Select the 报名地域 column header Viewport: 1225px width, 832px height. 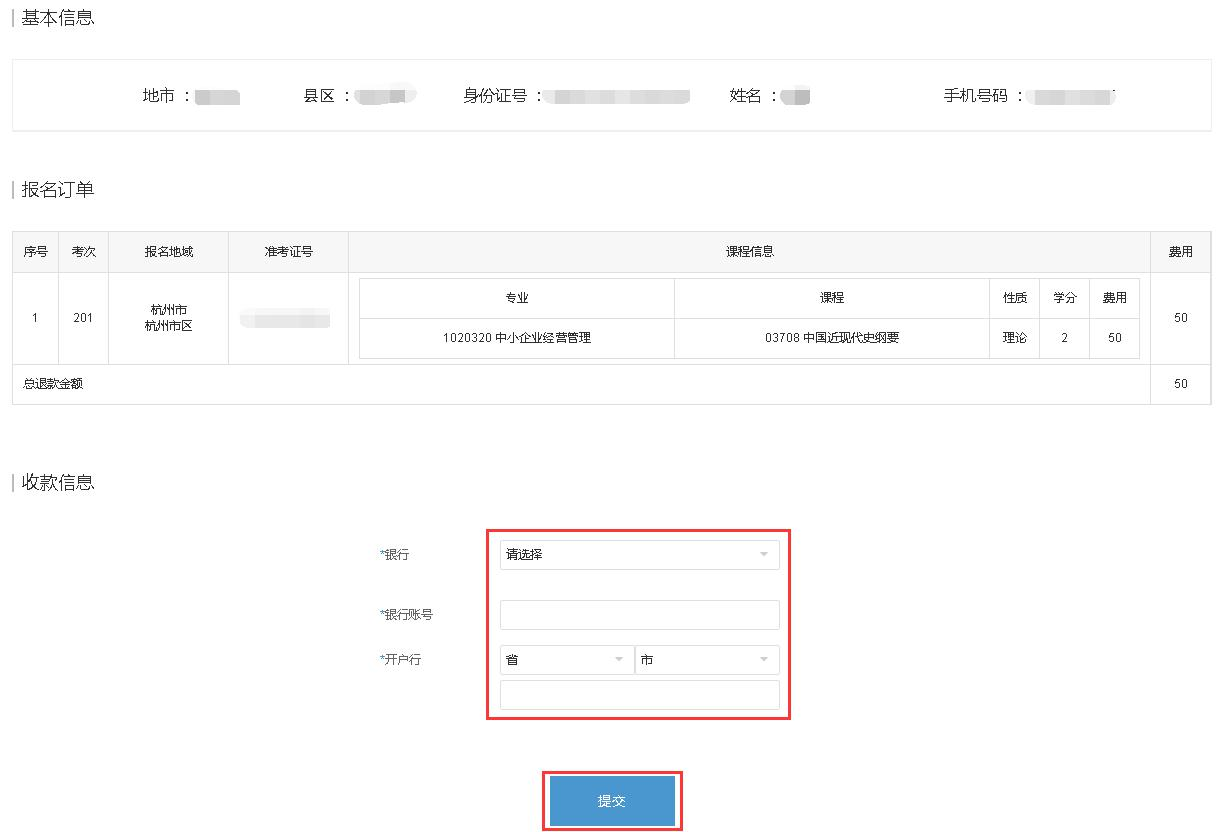(168, 252)
